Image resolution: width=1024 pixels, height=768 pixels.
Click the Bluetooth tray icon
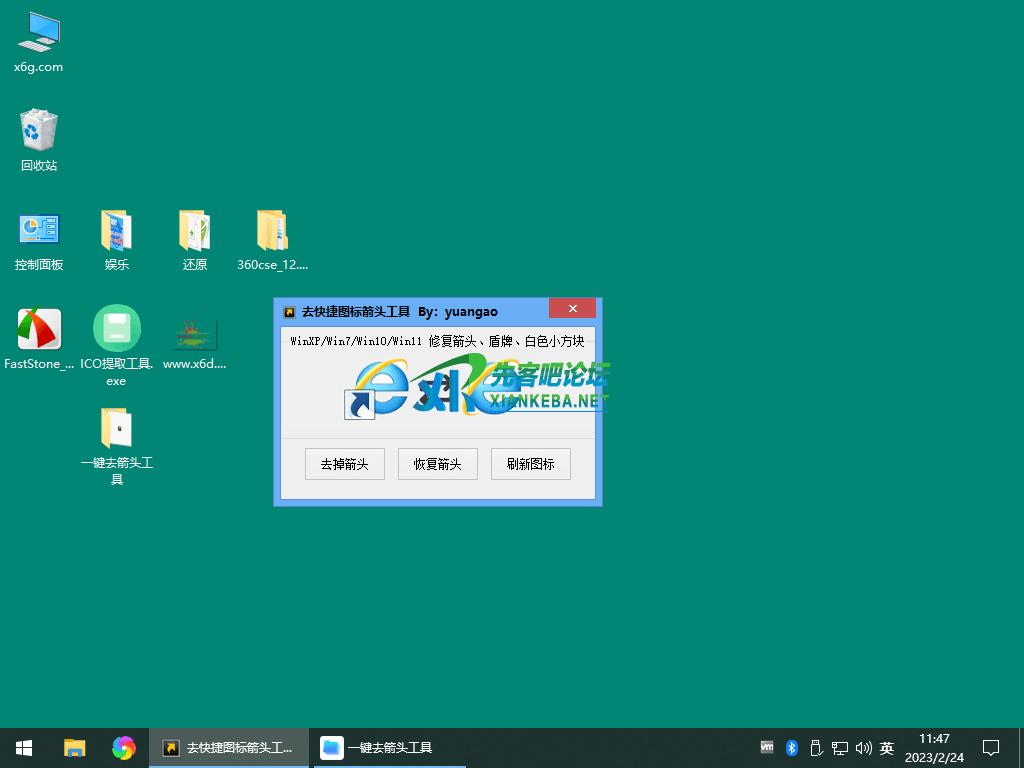[791, 747]
